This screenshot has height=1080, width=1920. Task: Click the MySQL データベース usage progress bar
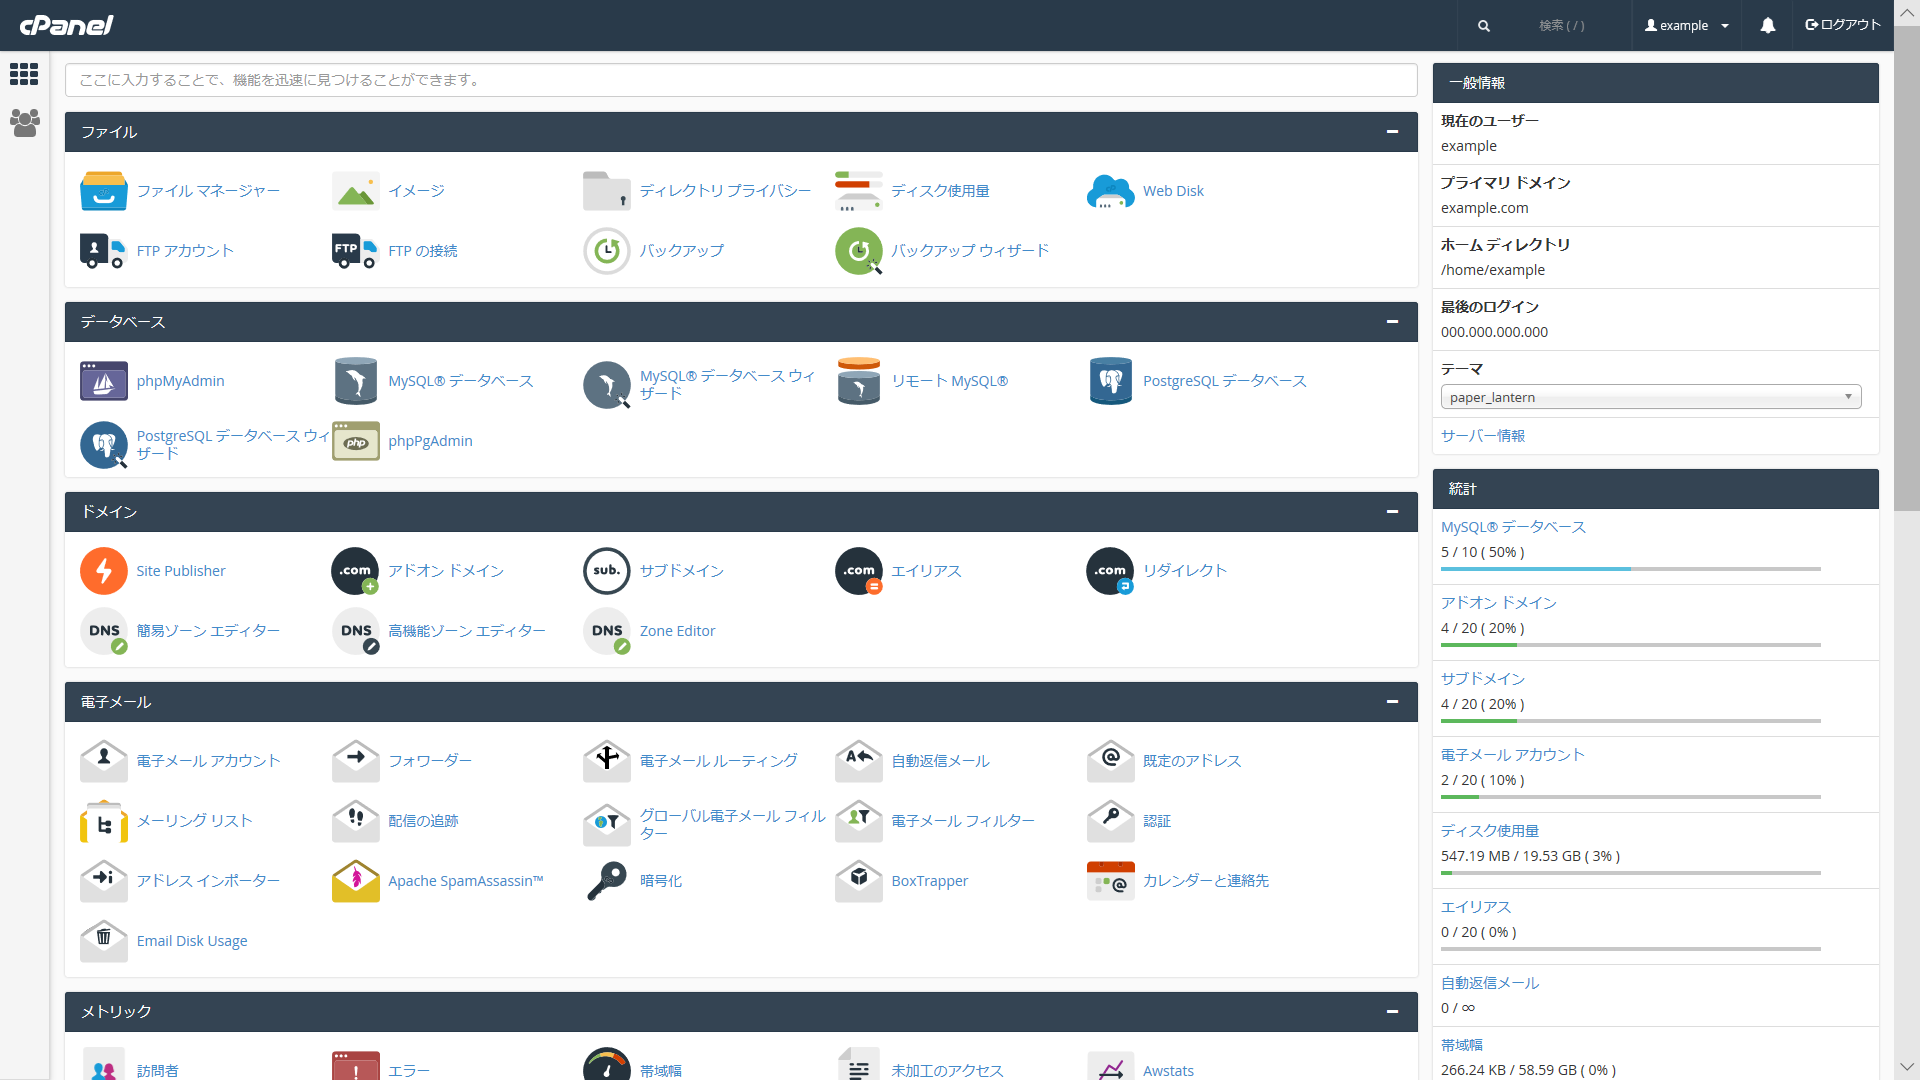coord(1630,569)
